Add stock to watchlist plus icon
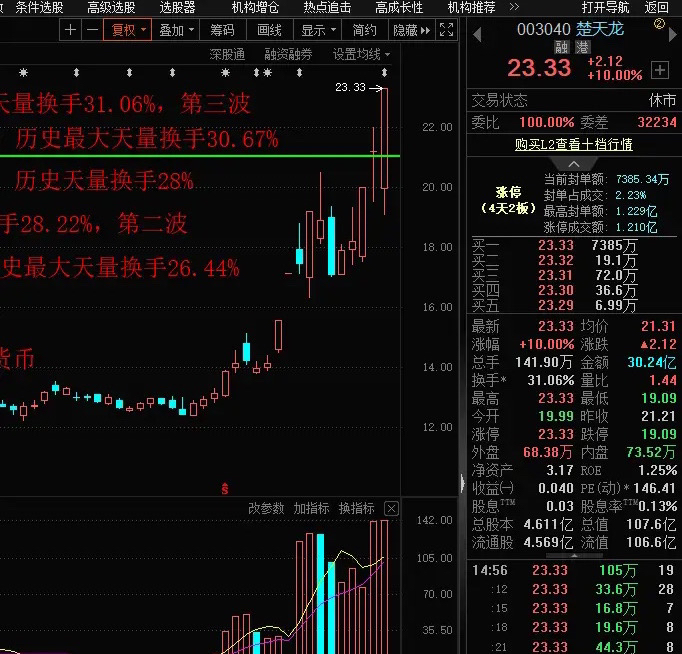682x654 pixels. click(x=660, y=70)
